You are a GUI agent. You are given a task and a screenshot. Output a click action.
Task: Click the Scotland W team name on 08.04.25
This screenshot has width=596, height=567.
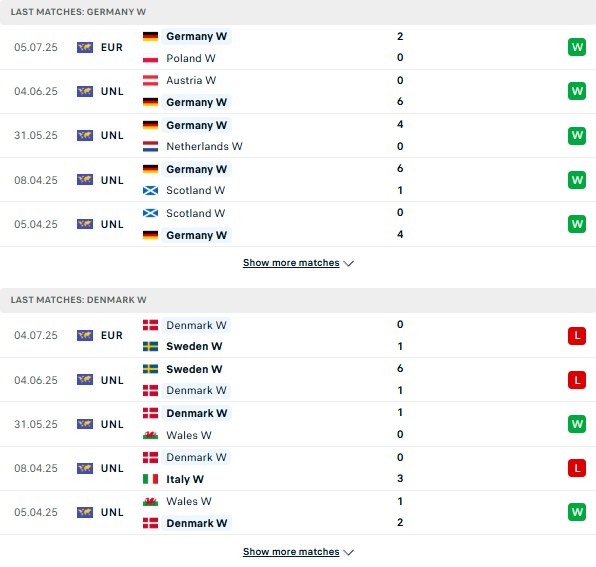[x=195, y=190]
